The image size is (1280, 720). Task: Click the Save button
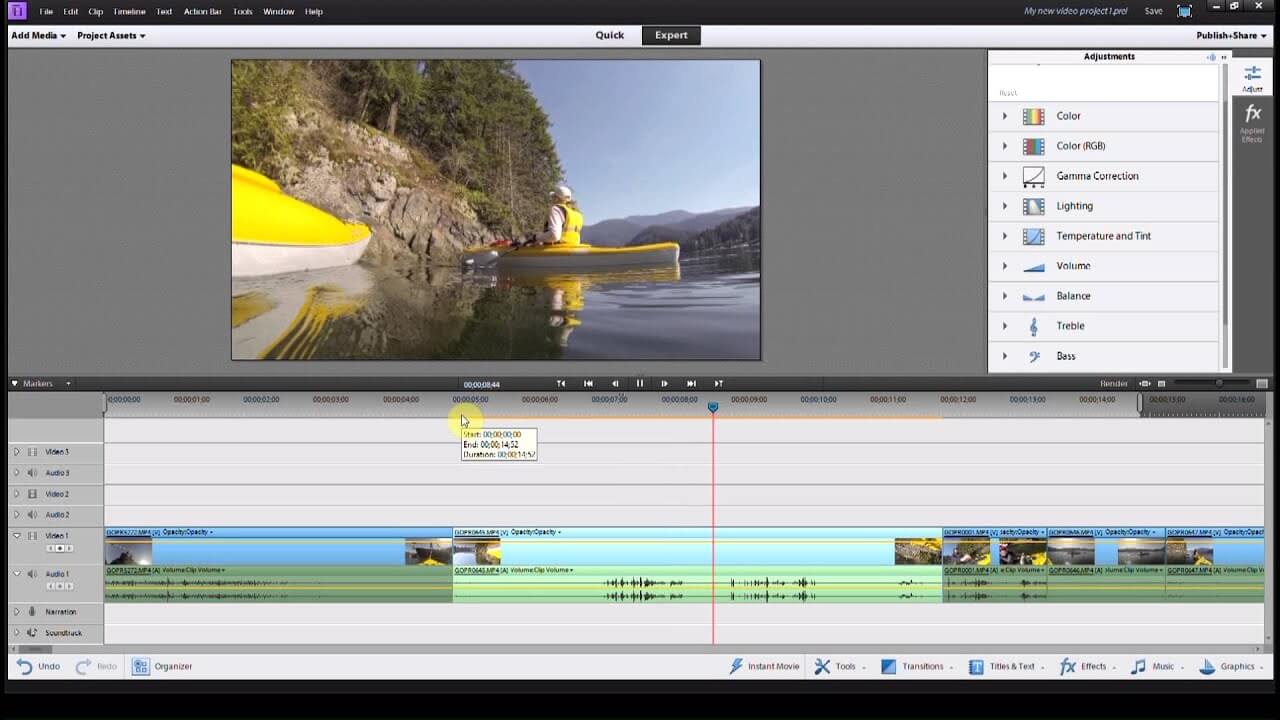click(1153, 11)
